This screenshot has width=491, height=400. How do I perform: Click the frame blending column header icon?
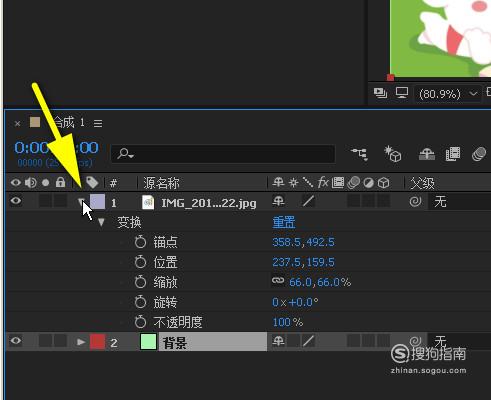(338, 182)
